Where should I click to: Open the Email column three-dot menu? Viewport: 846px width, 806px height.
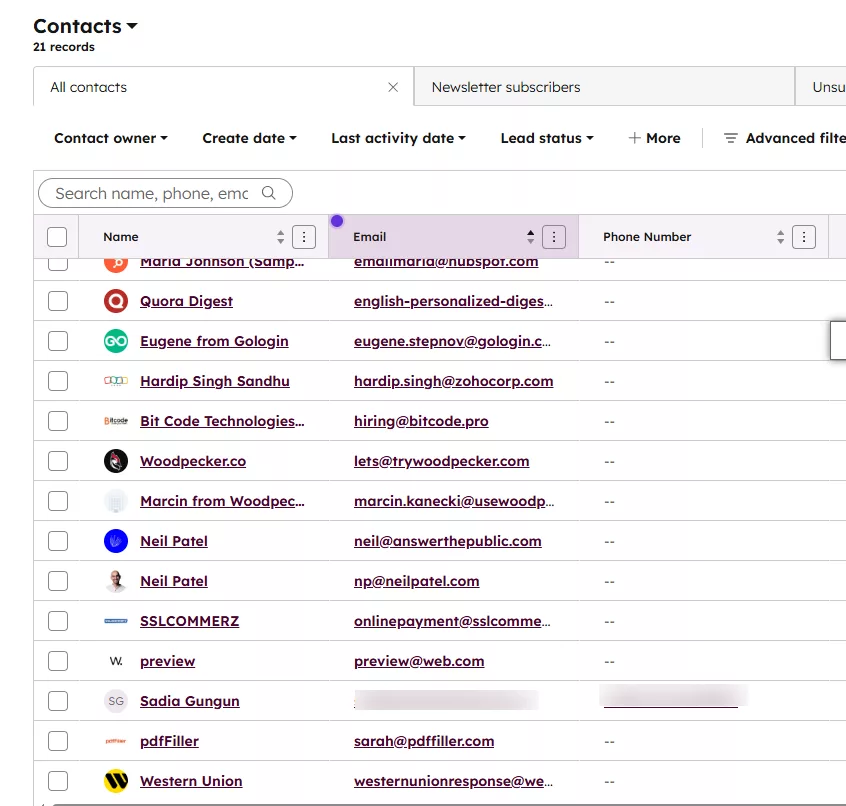(x=554, y=237)
